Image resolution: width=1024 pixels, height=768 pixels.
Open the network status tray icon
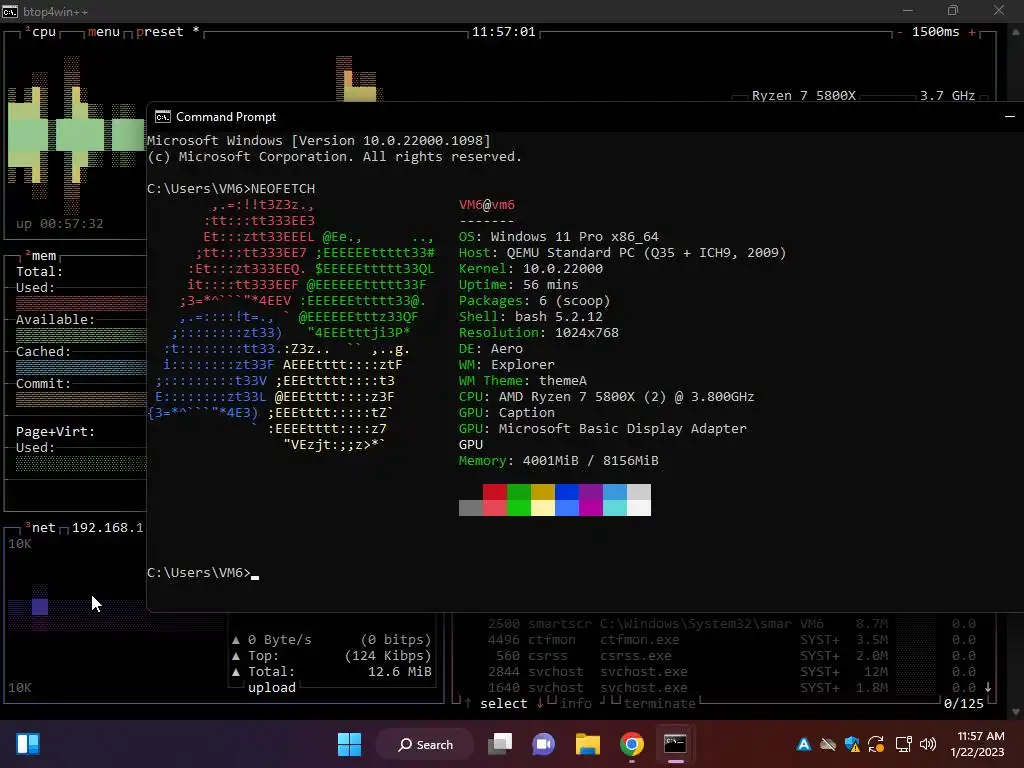[903, 744]
